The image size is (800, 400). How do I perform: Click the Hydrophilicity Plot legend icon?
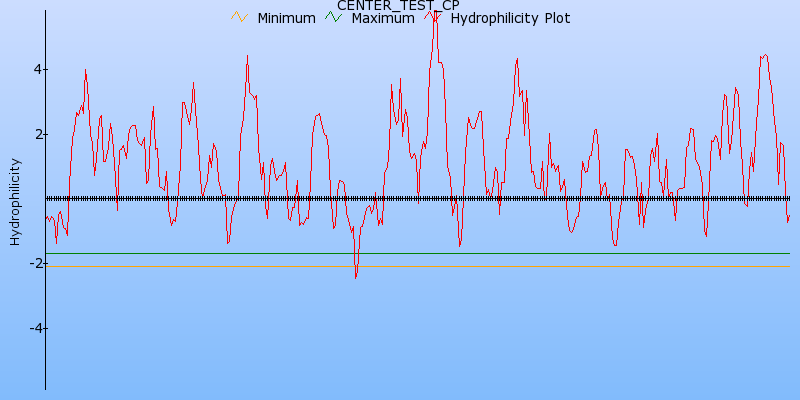tap(433, 17)
